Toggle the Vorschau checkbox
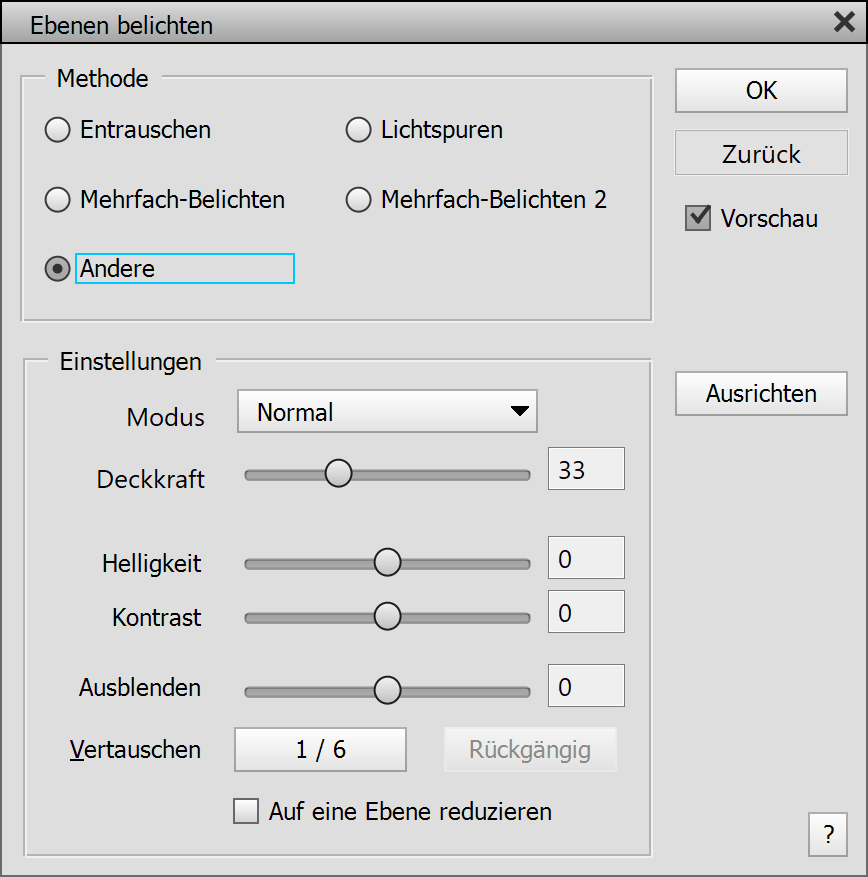Screen dimensions: 868x877 pyautogui.click(x=698, y=218)
